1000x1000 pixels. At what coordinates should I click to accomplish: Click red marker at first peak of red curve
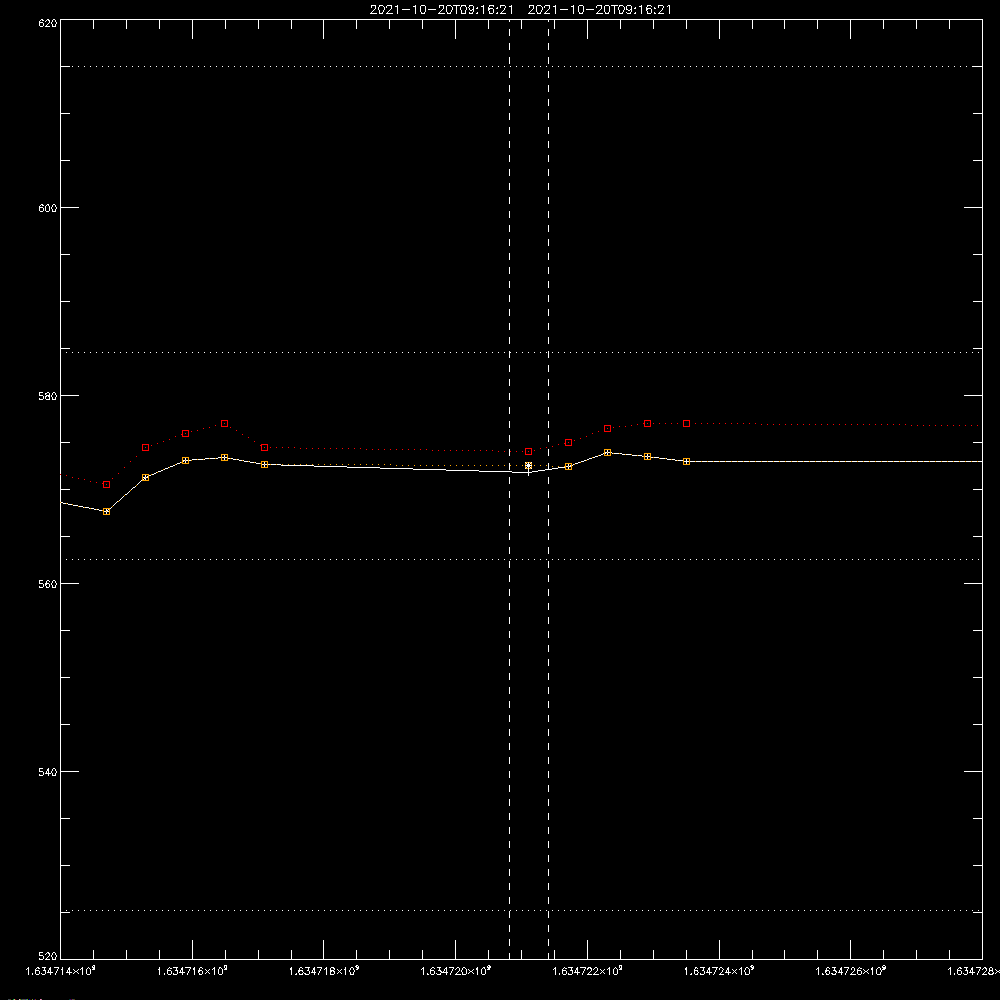224,423
